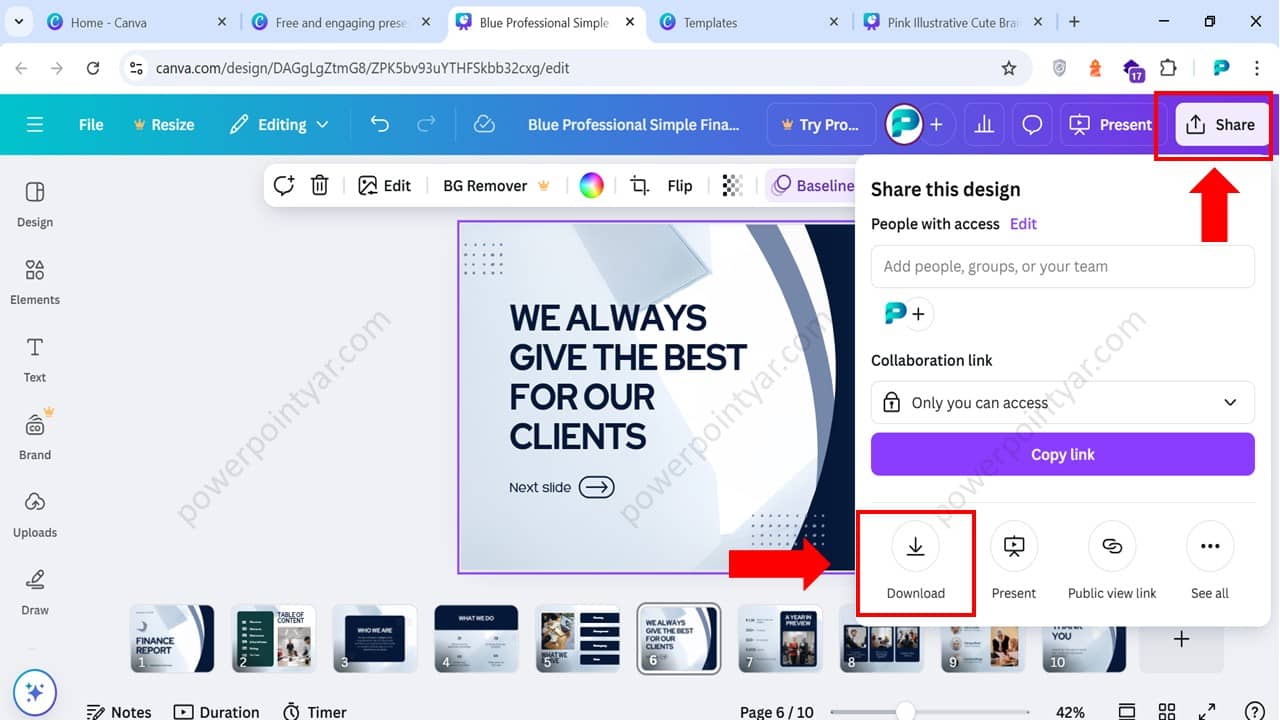The width and height of the screenshot is (1280, 720).
Task: Open the analytics bar chart icon
Action: [985, 125]
